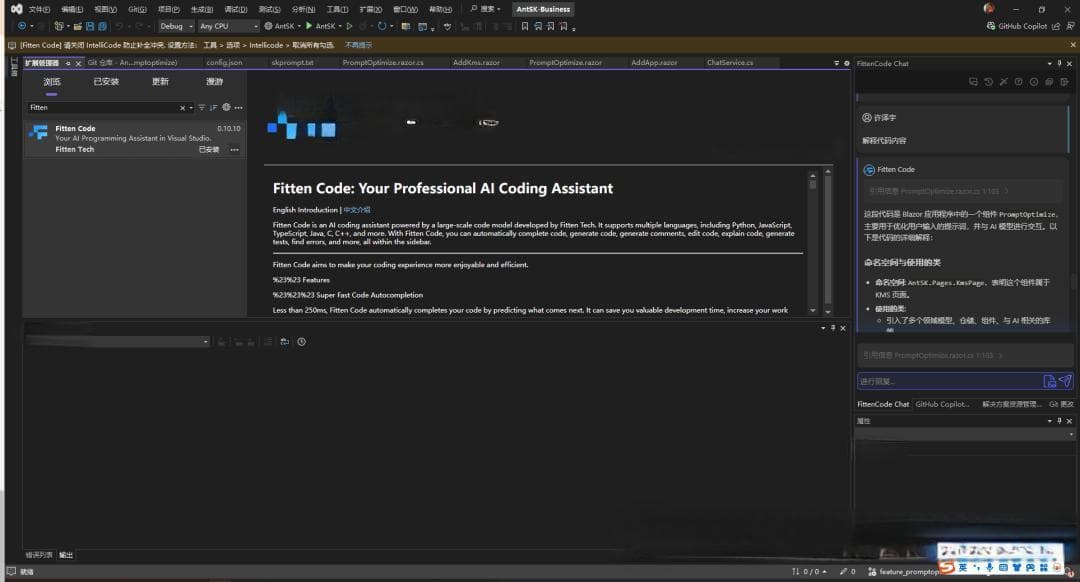1080x582 pixels.
Task: Click start without debugging outline play icon
Action: pos(349,26)
